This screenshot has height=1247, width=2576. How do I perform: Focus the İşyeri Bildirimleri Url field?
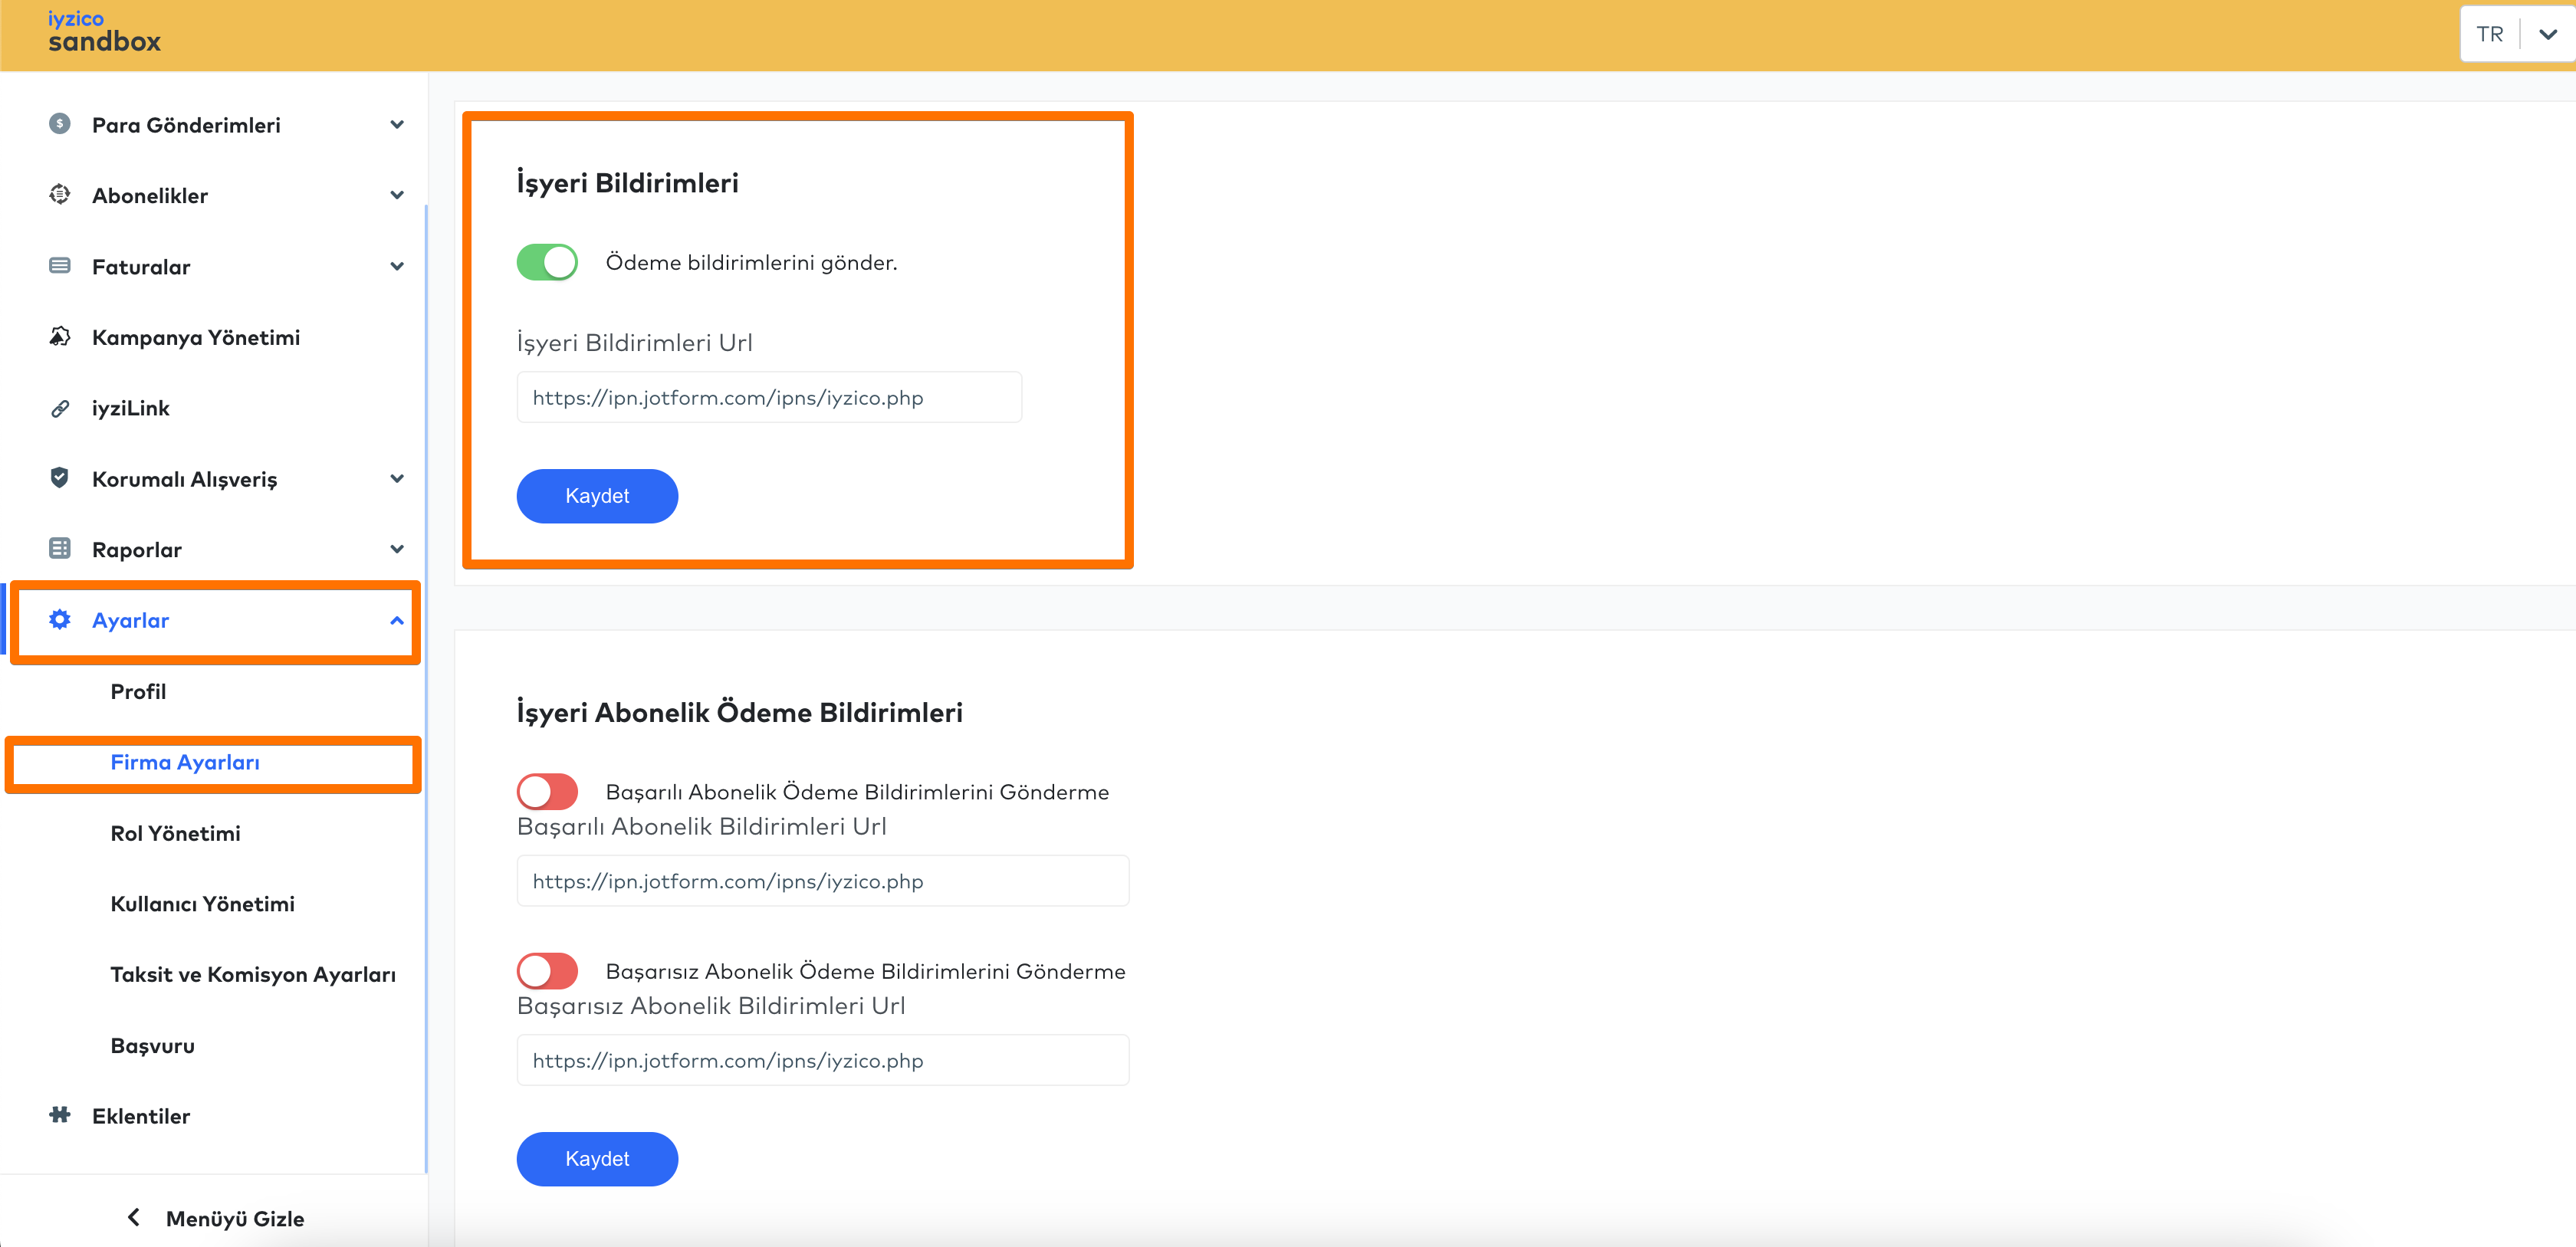click(768, 398)
